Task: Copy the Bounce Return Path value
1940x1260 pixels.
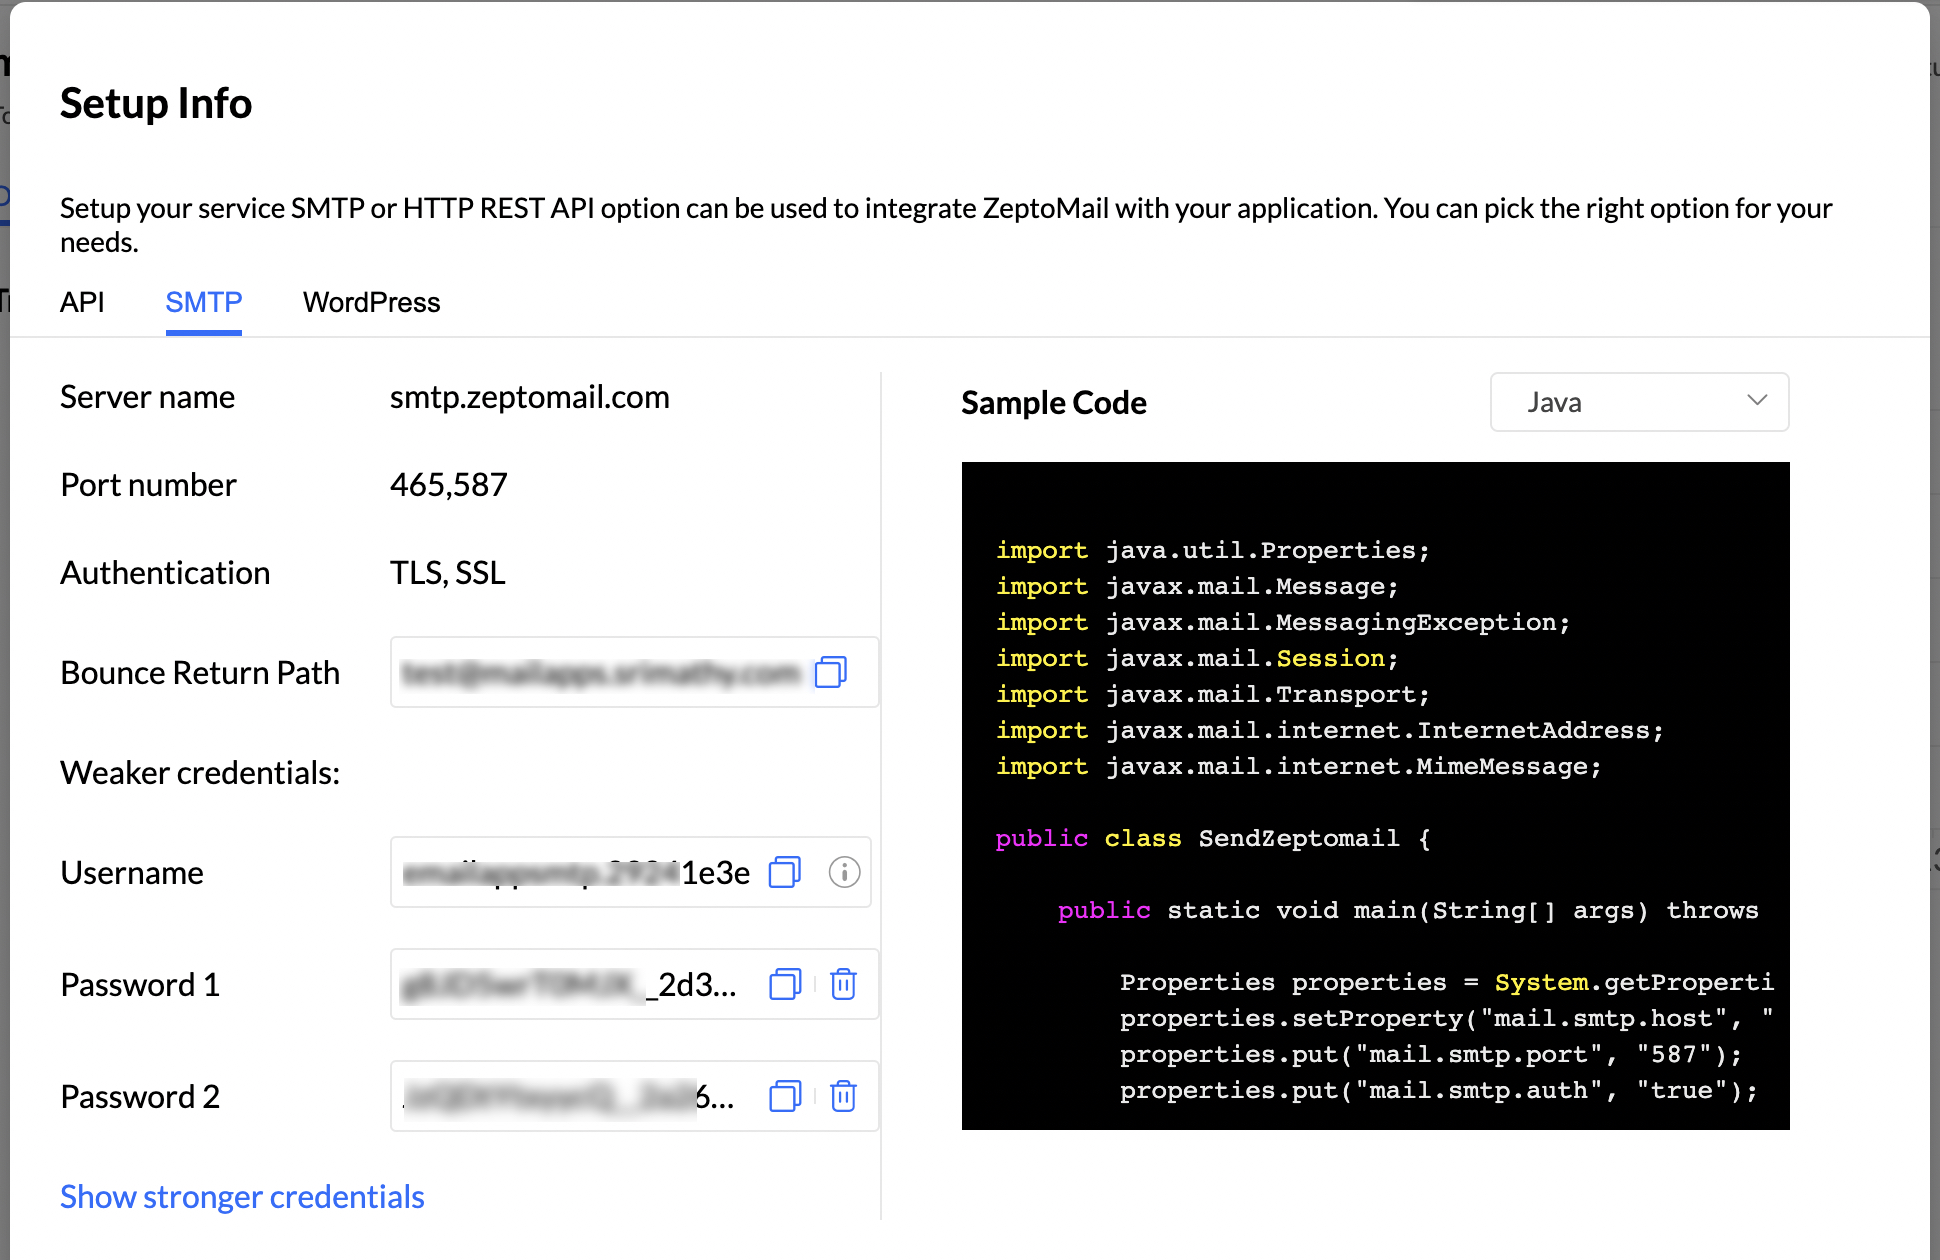Action: click(x=830, y=672)
